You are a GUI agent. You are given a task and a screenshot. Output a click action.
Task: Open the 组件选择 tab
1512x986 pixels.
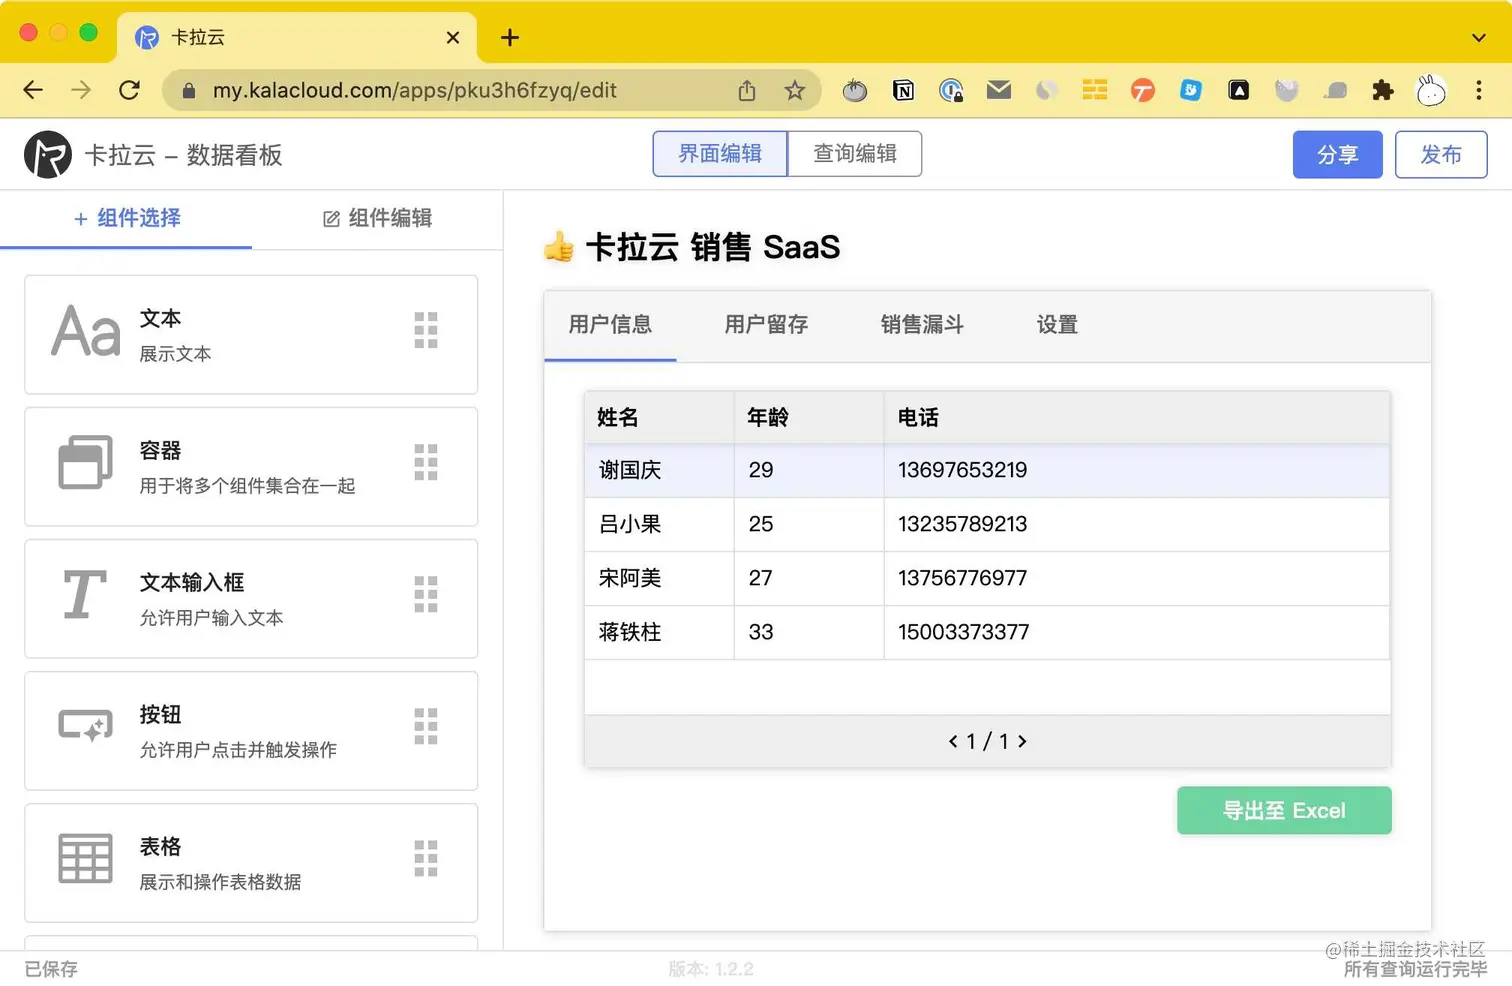(127, 218)
